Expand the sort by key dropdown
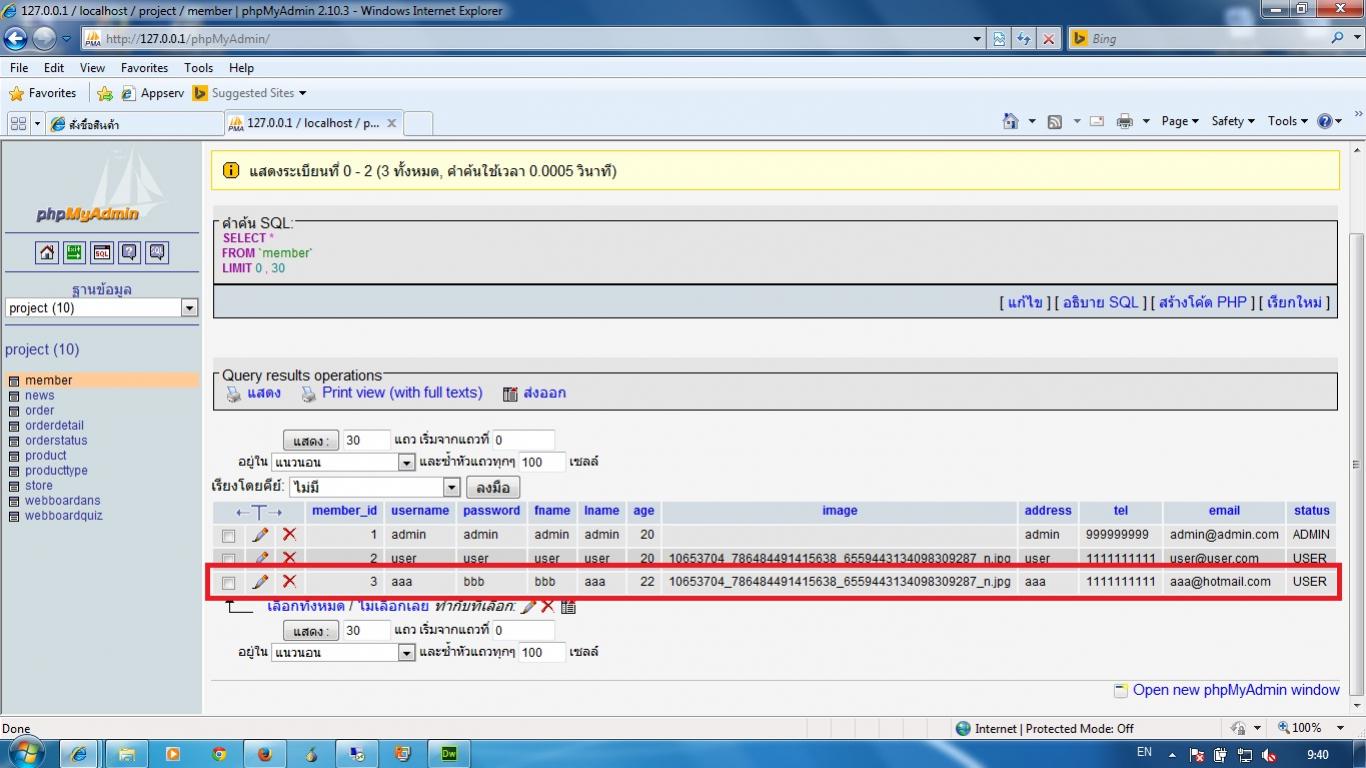 tap(451, 488)
